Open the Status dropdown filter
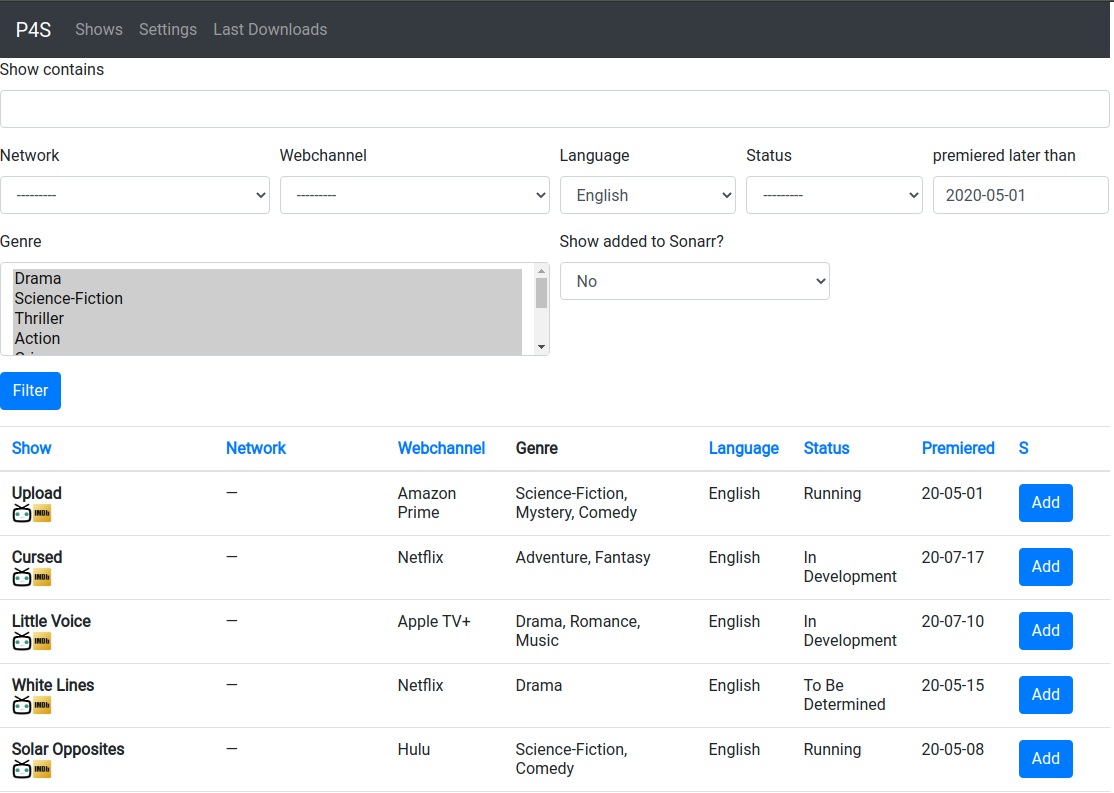This screenshot has width=1114, height=793. [834, 195]
